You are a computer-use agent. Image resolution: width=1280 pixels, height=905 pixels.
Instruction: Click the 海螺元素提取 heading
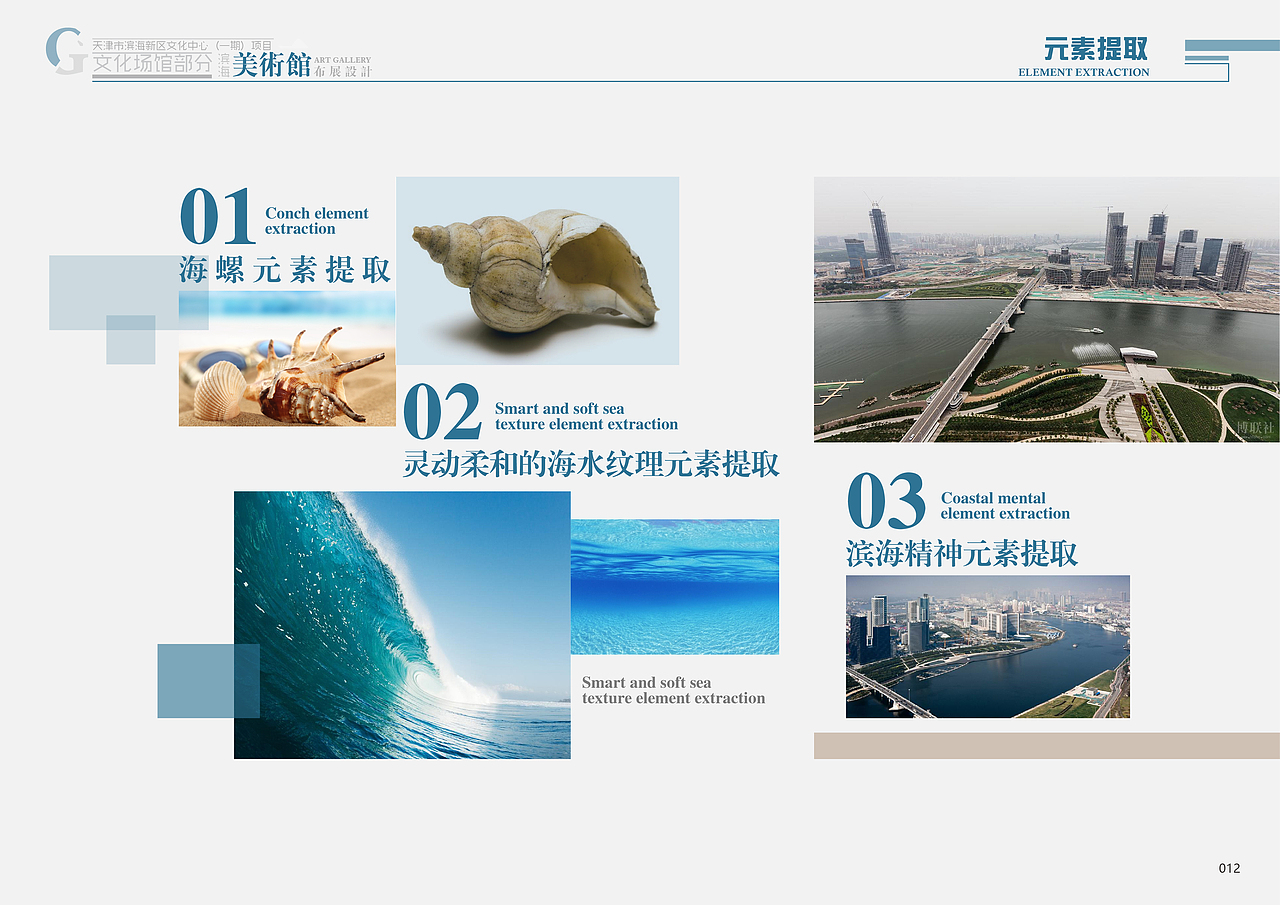[x=285, y=270]
